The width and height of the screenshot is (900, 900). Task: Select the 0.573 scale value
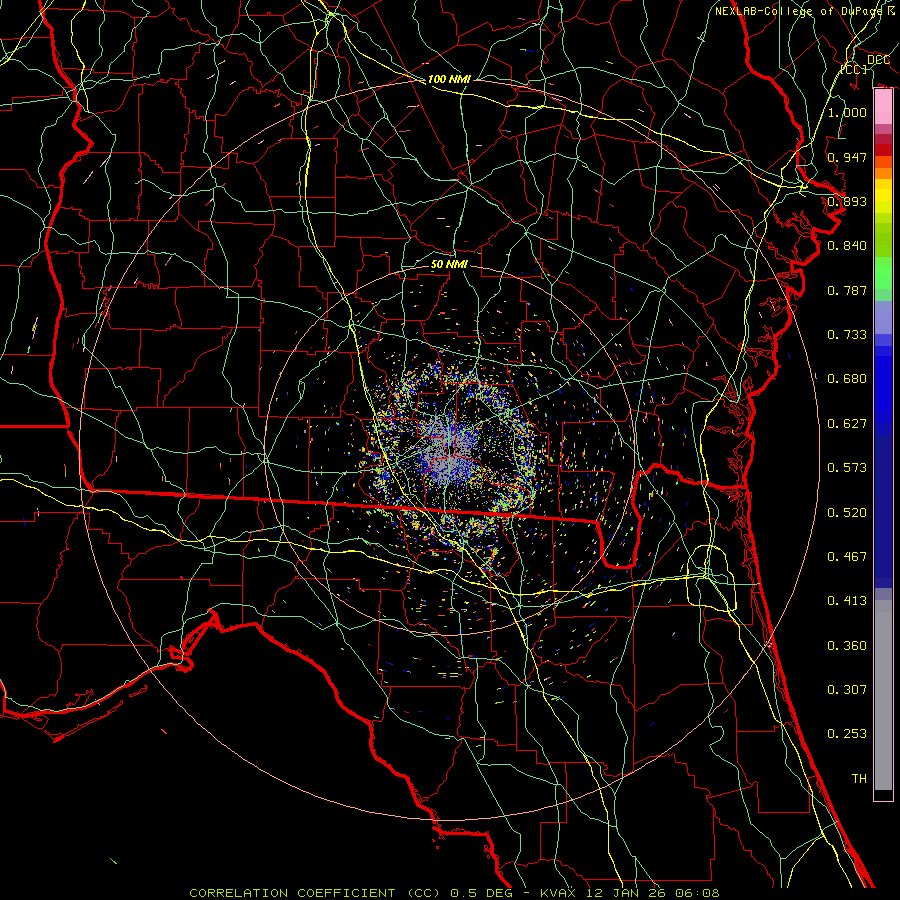[847, 468]
